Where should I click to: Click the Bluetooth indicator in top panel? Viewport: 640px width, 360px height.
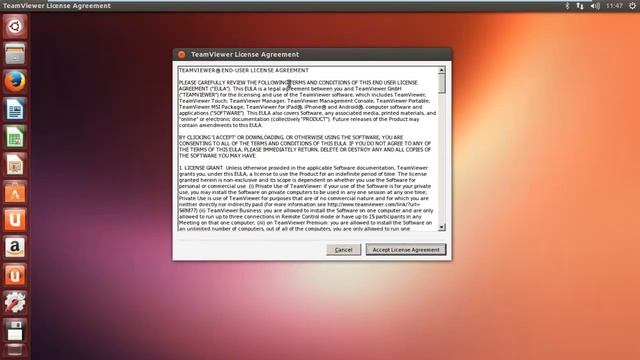[x=567, y=6]
